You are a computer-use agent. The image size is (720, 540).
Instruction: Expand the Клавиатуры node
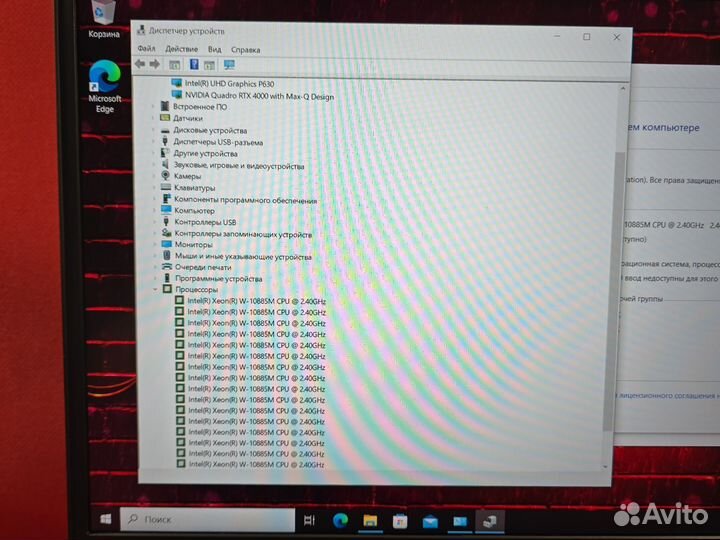pyautogui.click(x=154, y=188)
